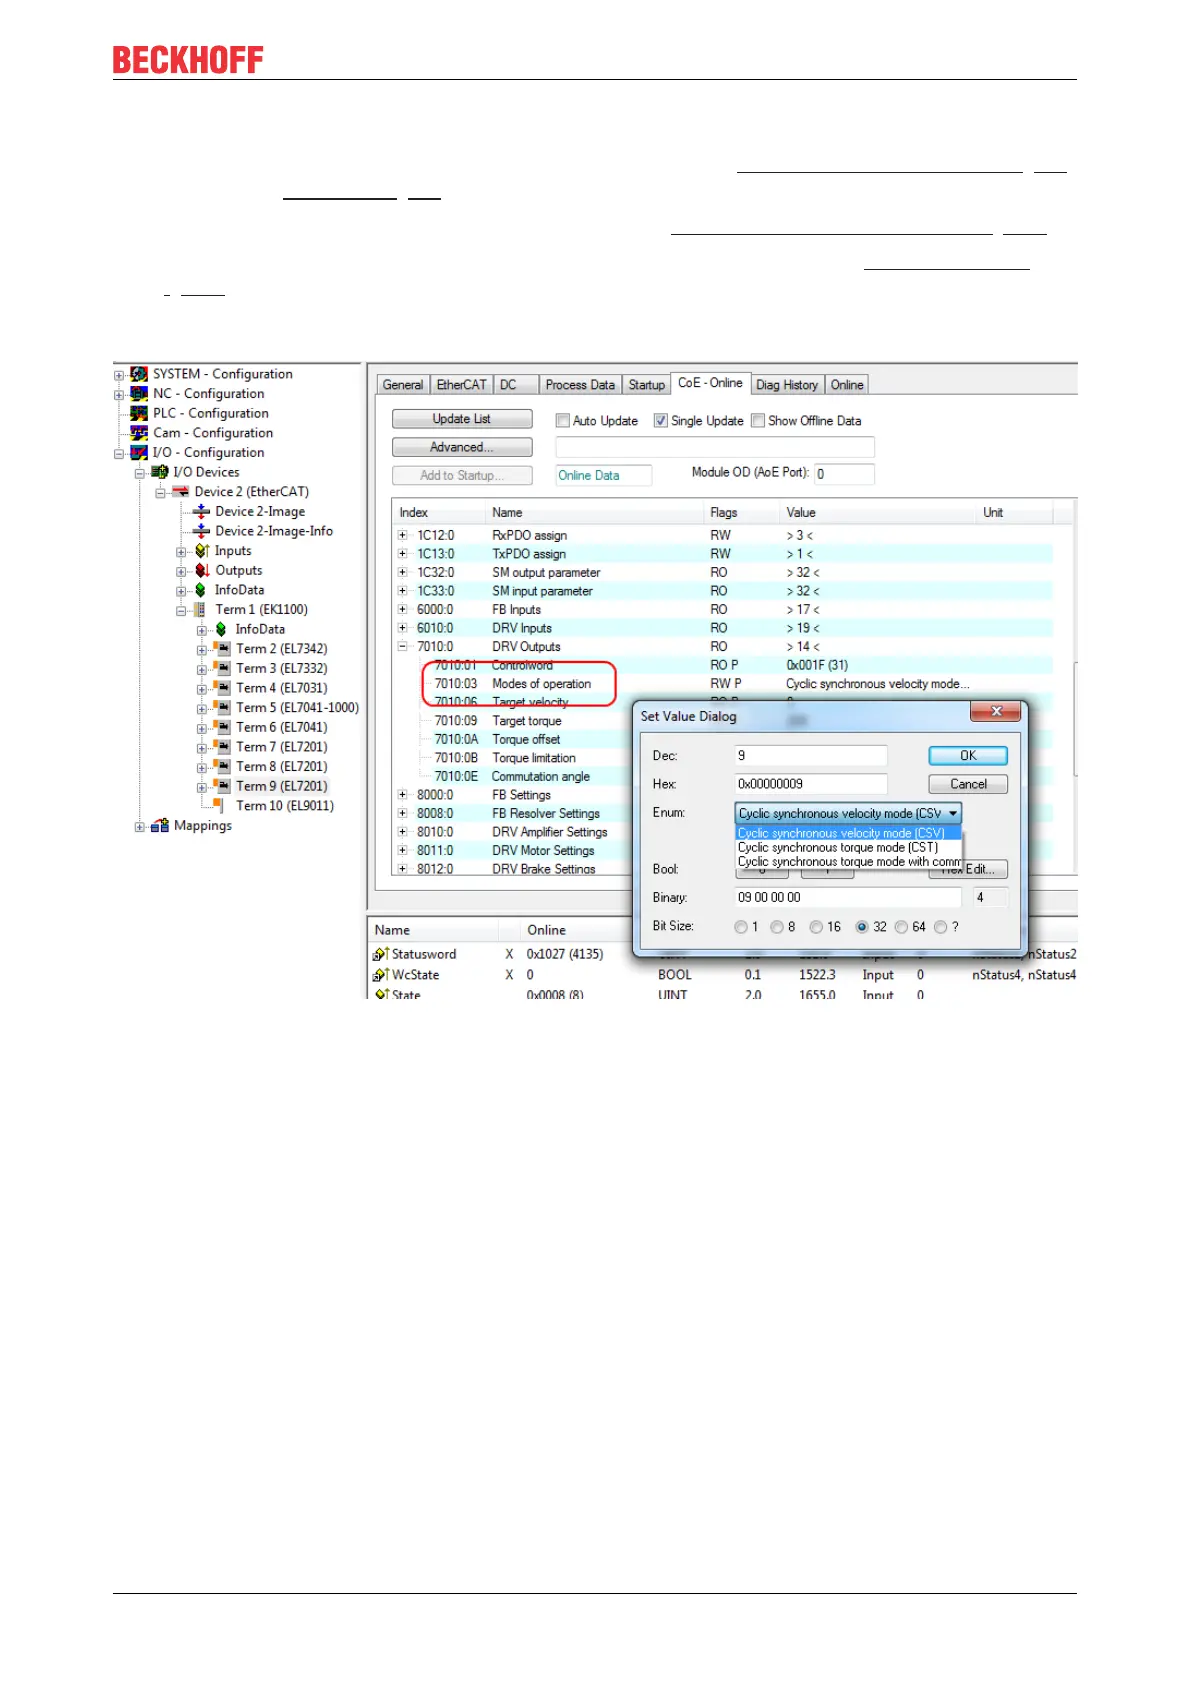Enable the Auto Update checkbox
Image resolution: width=1191 pixels, height=1684 pixels.
[x=563, y=421]
